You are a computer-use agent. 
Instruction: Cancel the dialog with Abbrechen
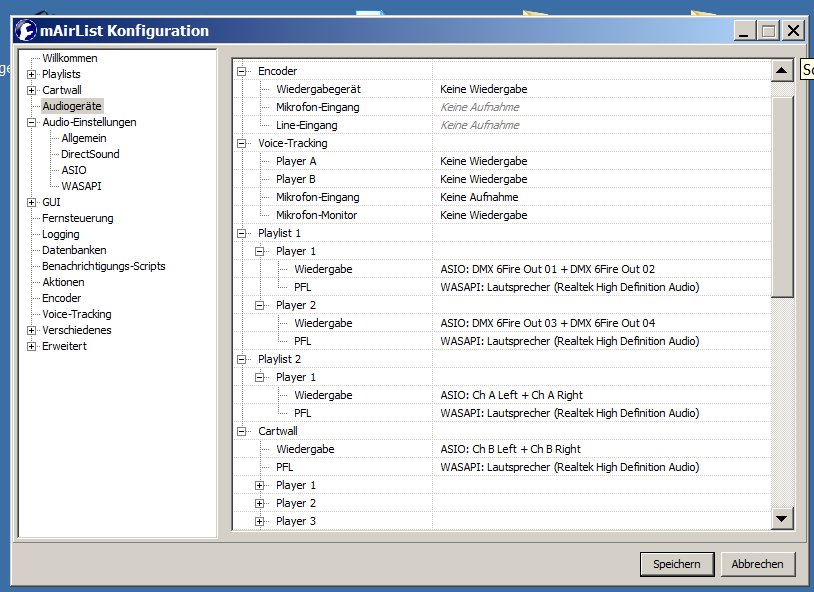[x=757, y=564]
